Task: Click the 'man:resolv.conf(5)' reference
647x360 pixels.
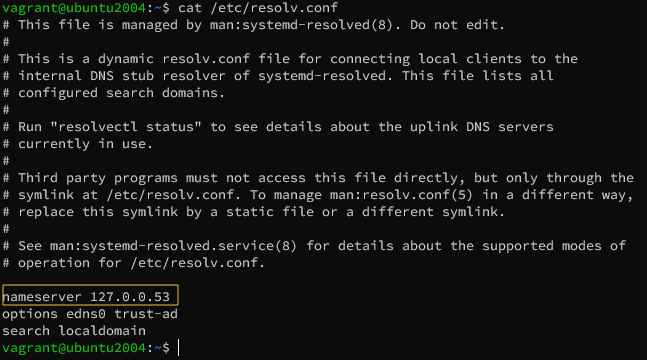Action: click(401, 194)
